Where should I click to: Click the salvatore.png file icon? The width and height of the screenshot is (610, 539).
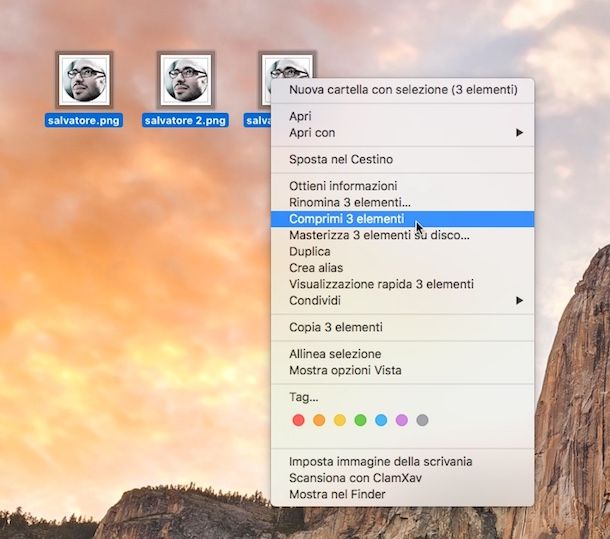pyautogui.click(x=84, y=79)
